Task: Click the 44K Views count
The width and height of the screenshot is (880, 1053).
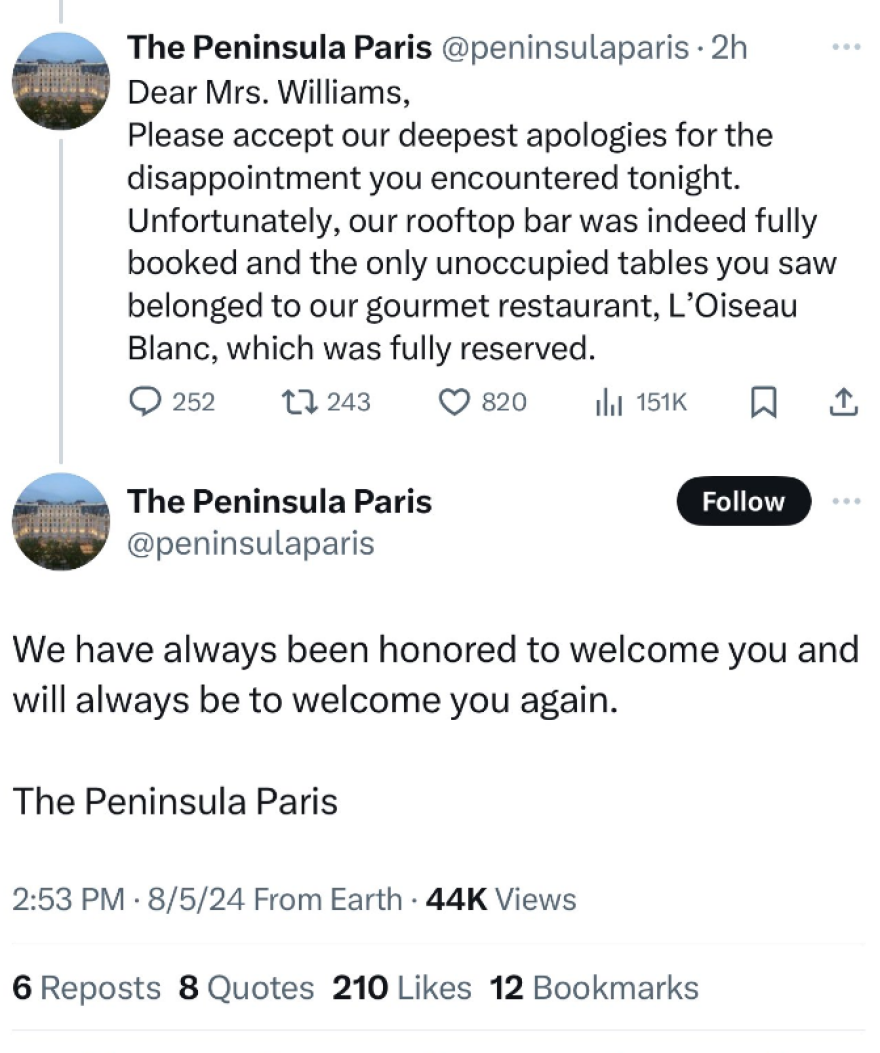Action: point(501,899)
